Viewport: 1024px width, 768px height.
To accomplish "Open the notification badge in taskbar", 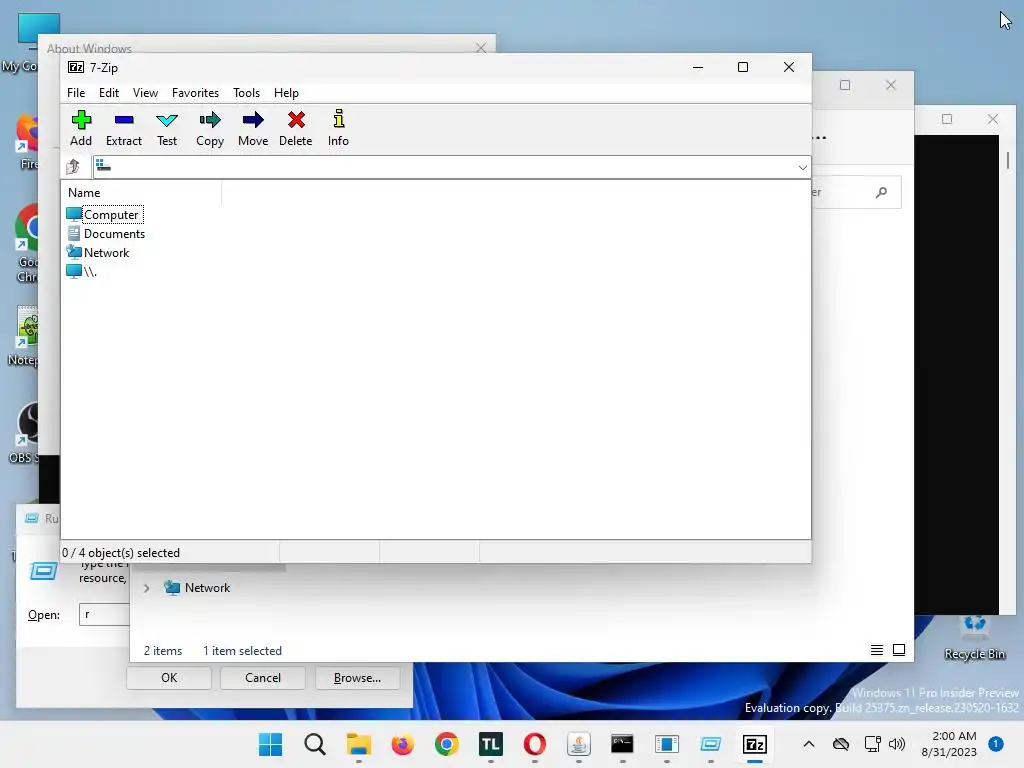I will (995, 744).
